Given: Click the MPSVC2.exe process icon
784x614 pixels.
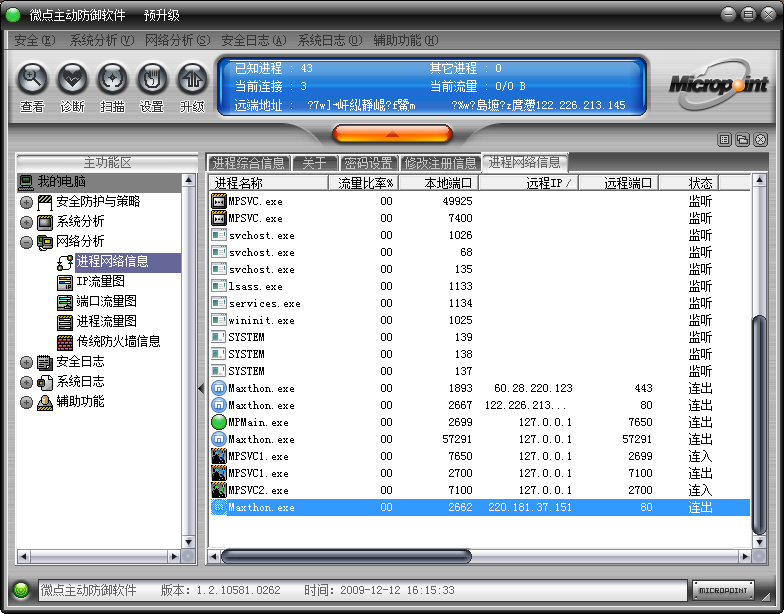Looking at the screenshot, I should point(219,490).
